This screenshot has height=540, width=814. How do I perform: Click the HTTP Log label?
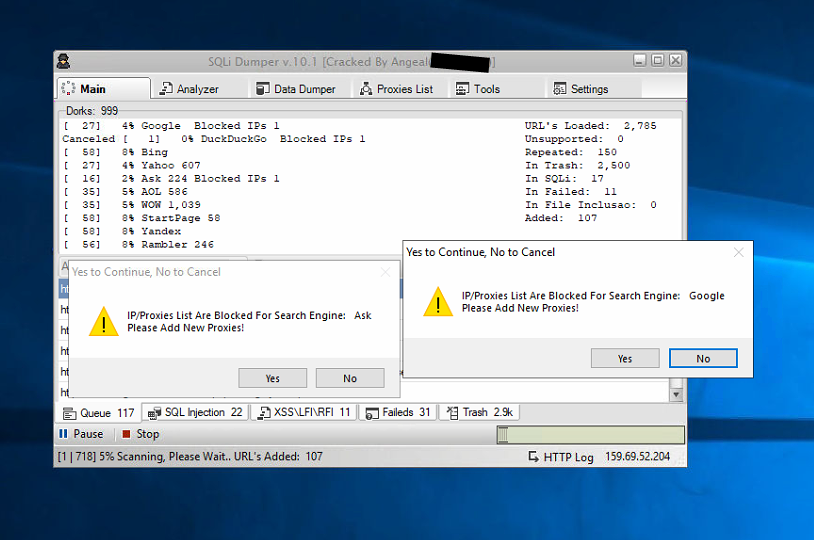[x=568, y=457]
